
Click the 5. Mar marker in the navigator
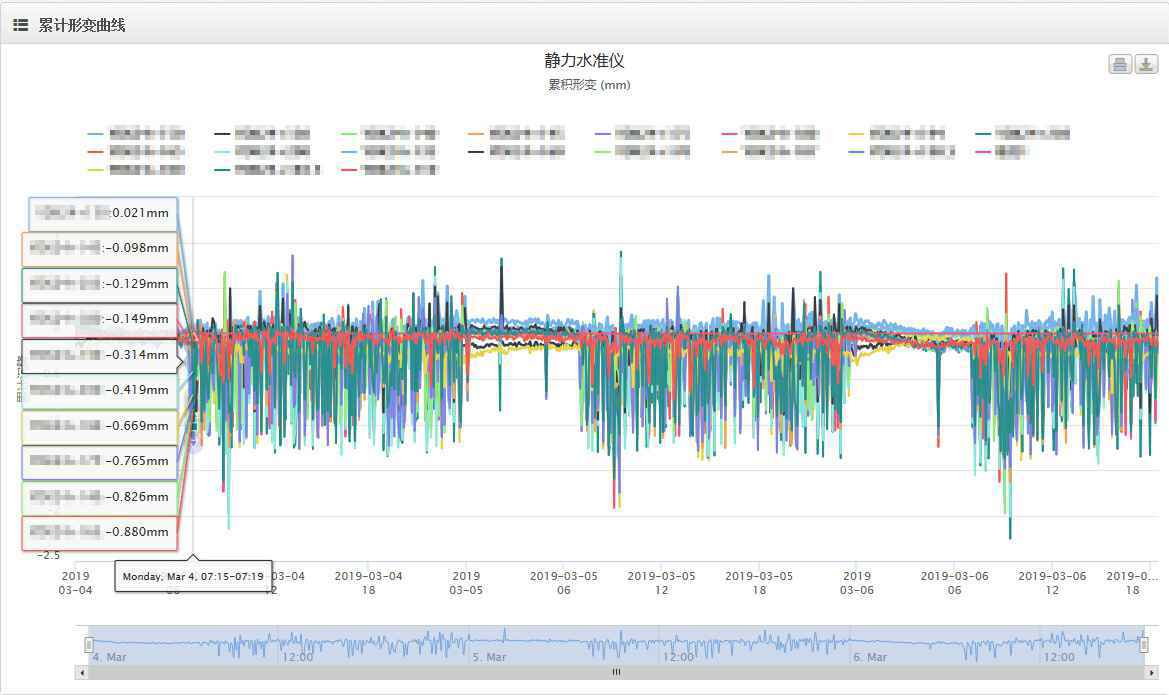tap(488, 657)
